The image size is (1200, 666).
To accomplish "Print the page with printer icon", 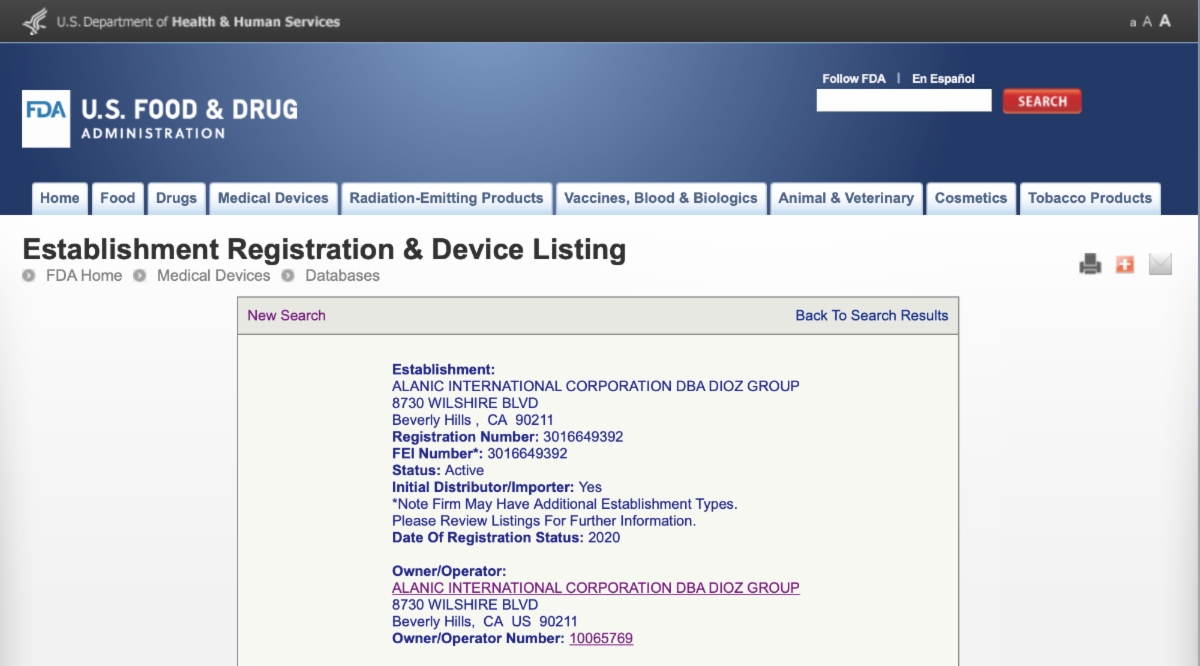I will pos(1090,264).
